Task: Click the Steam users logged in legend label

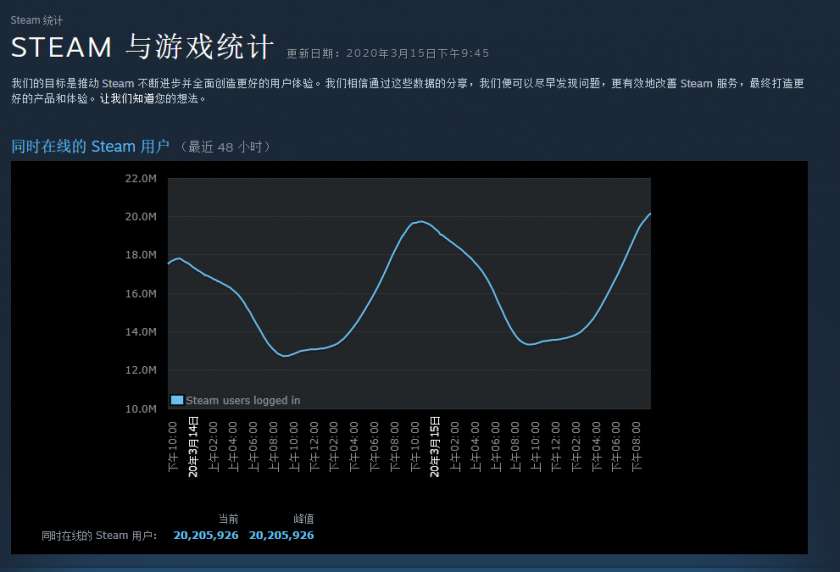Action: pos(243,400)
